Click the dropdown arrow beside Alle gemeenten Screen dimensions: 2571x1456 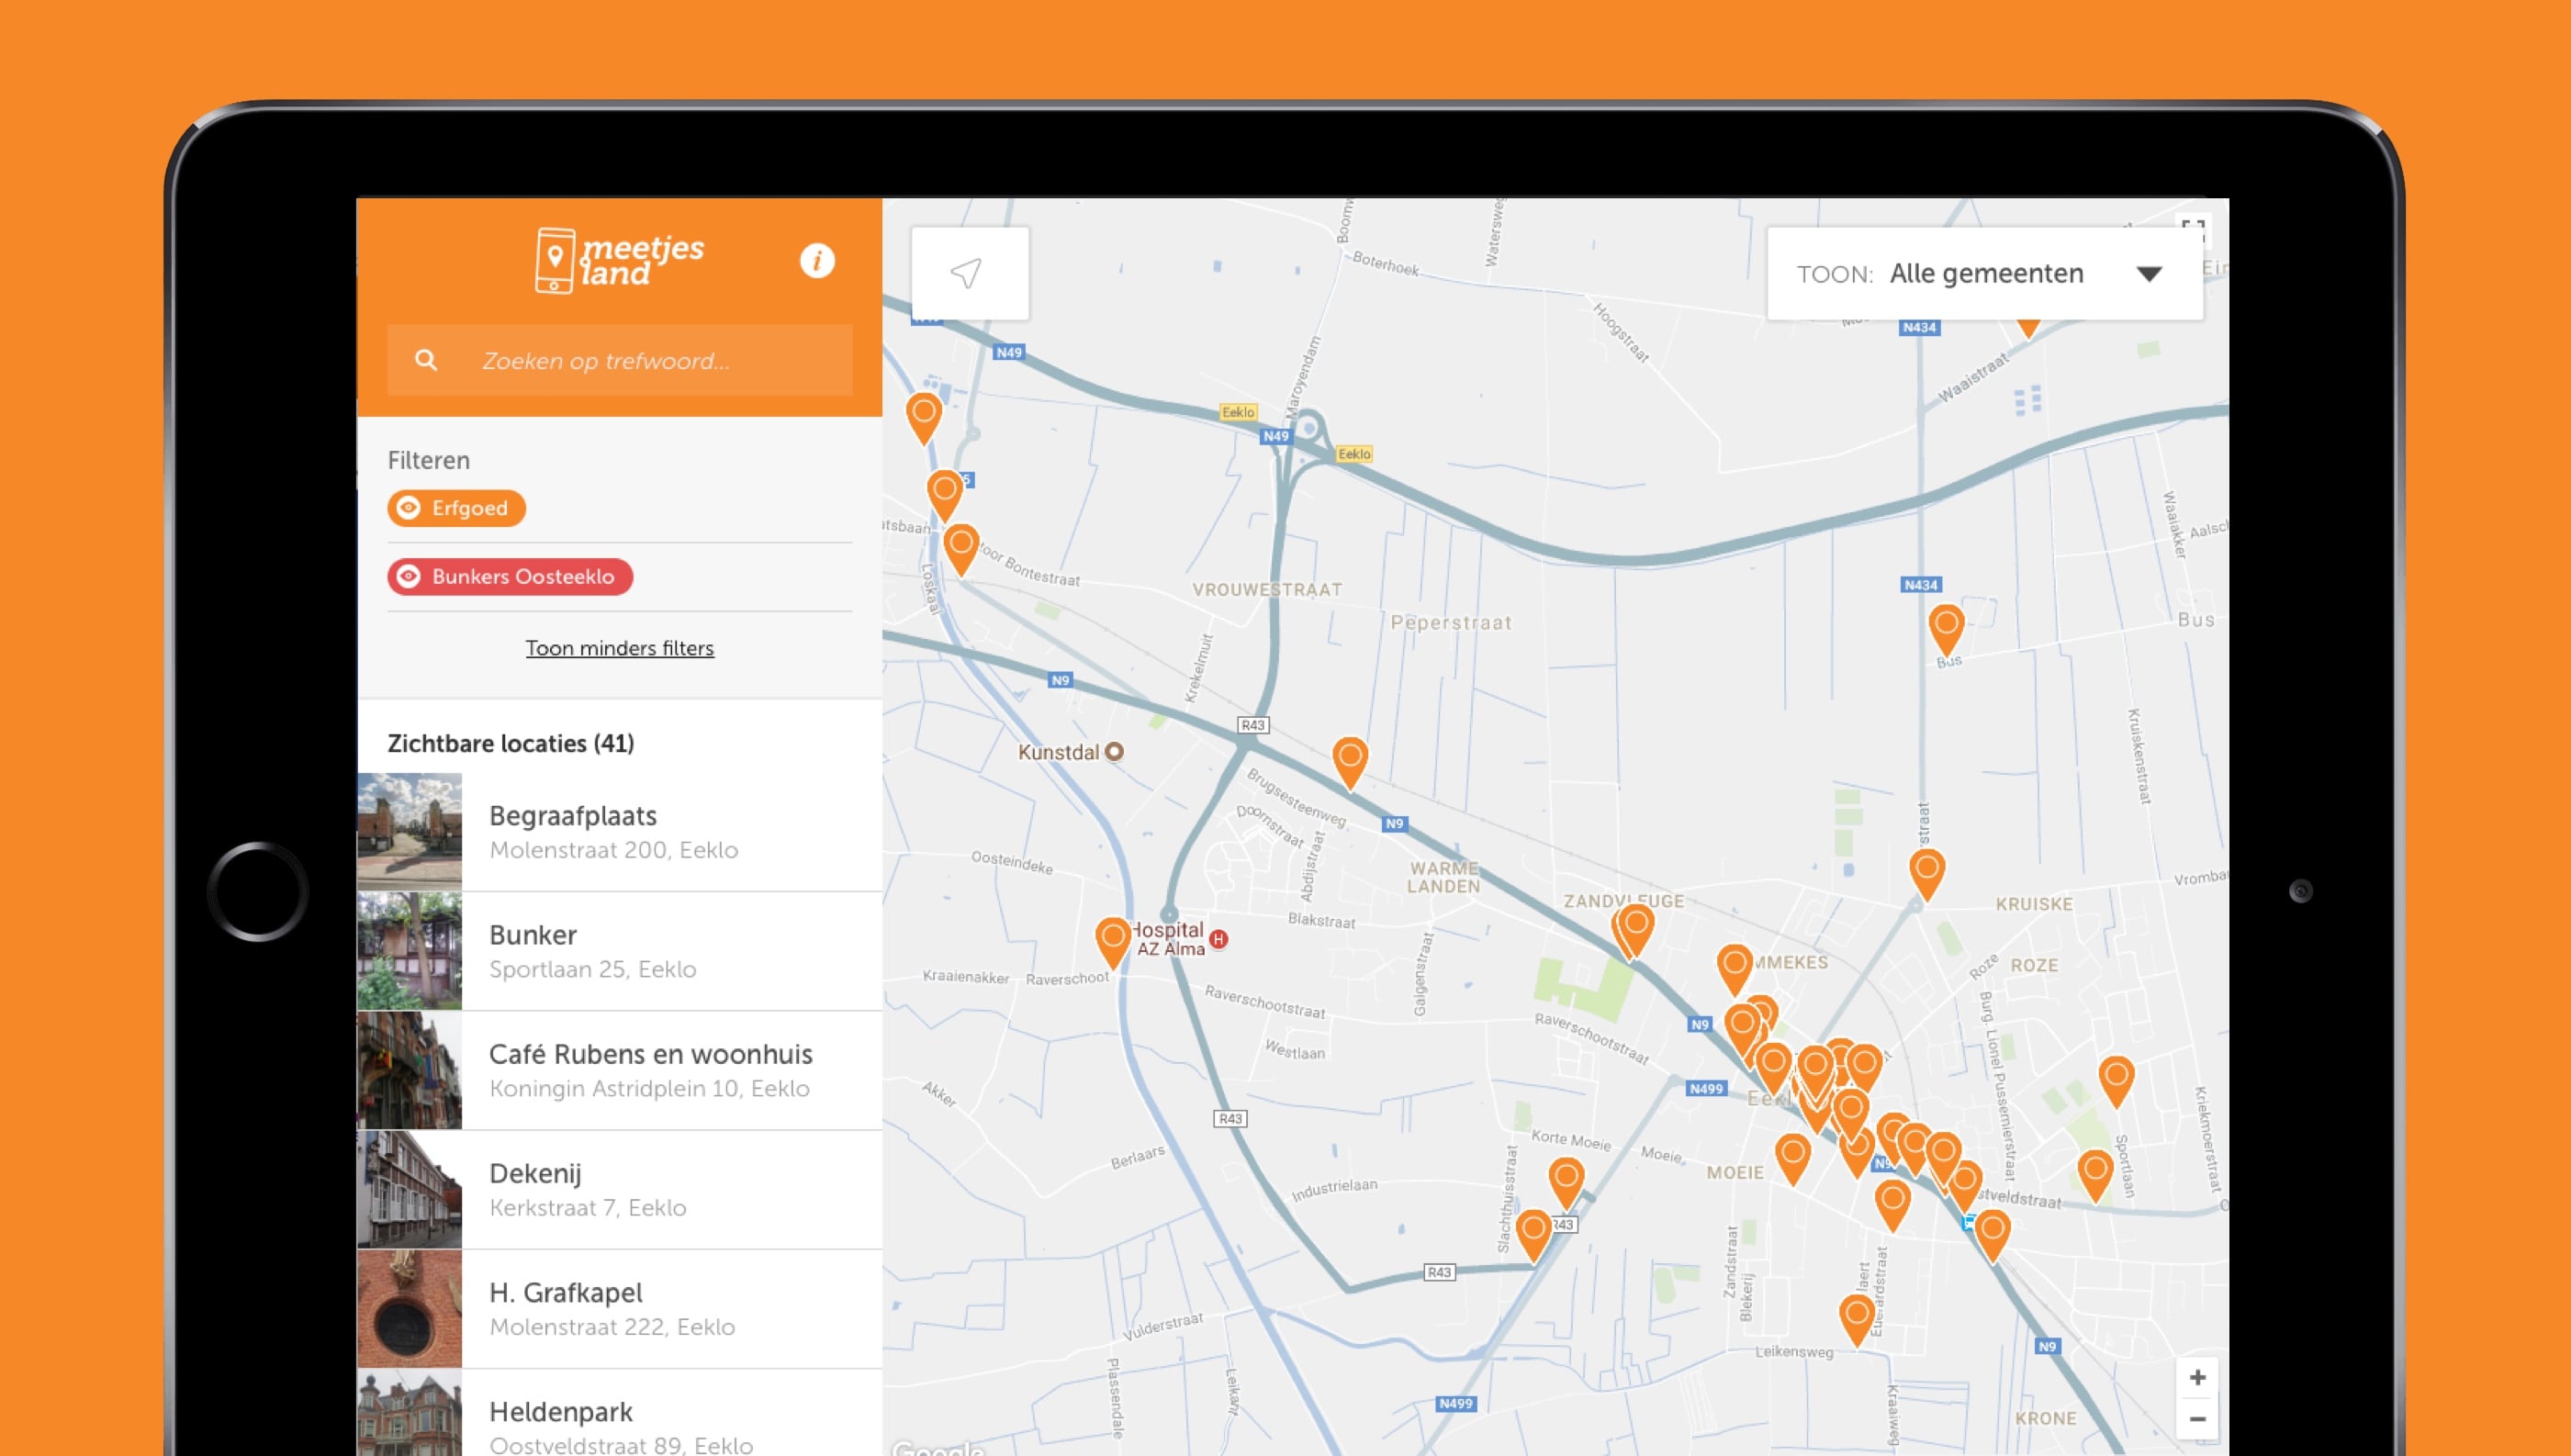click(2149, 274)
